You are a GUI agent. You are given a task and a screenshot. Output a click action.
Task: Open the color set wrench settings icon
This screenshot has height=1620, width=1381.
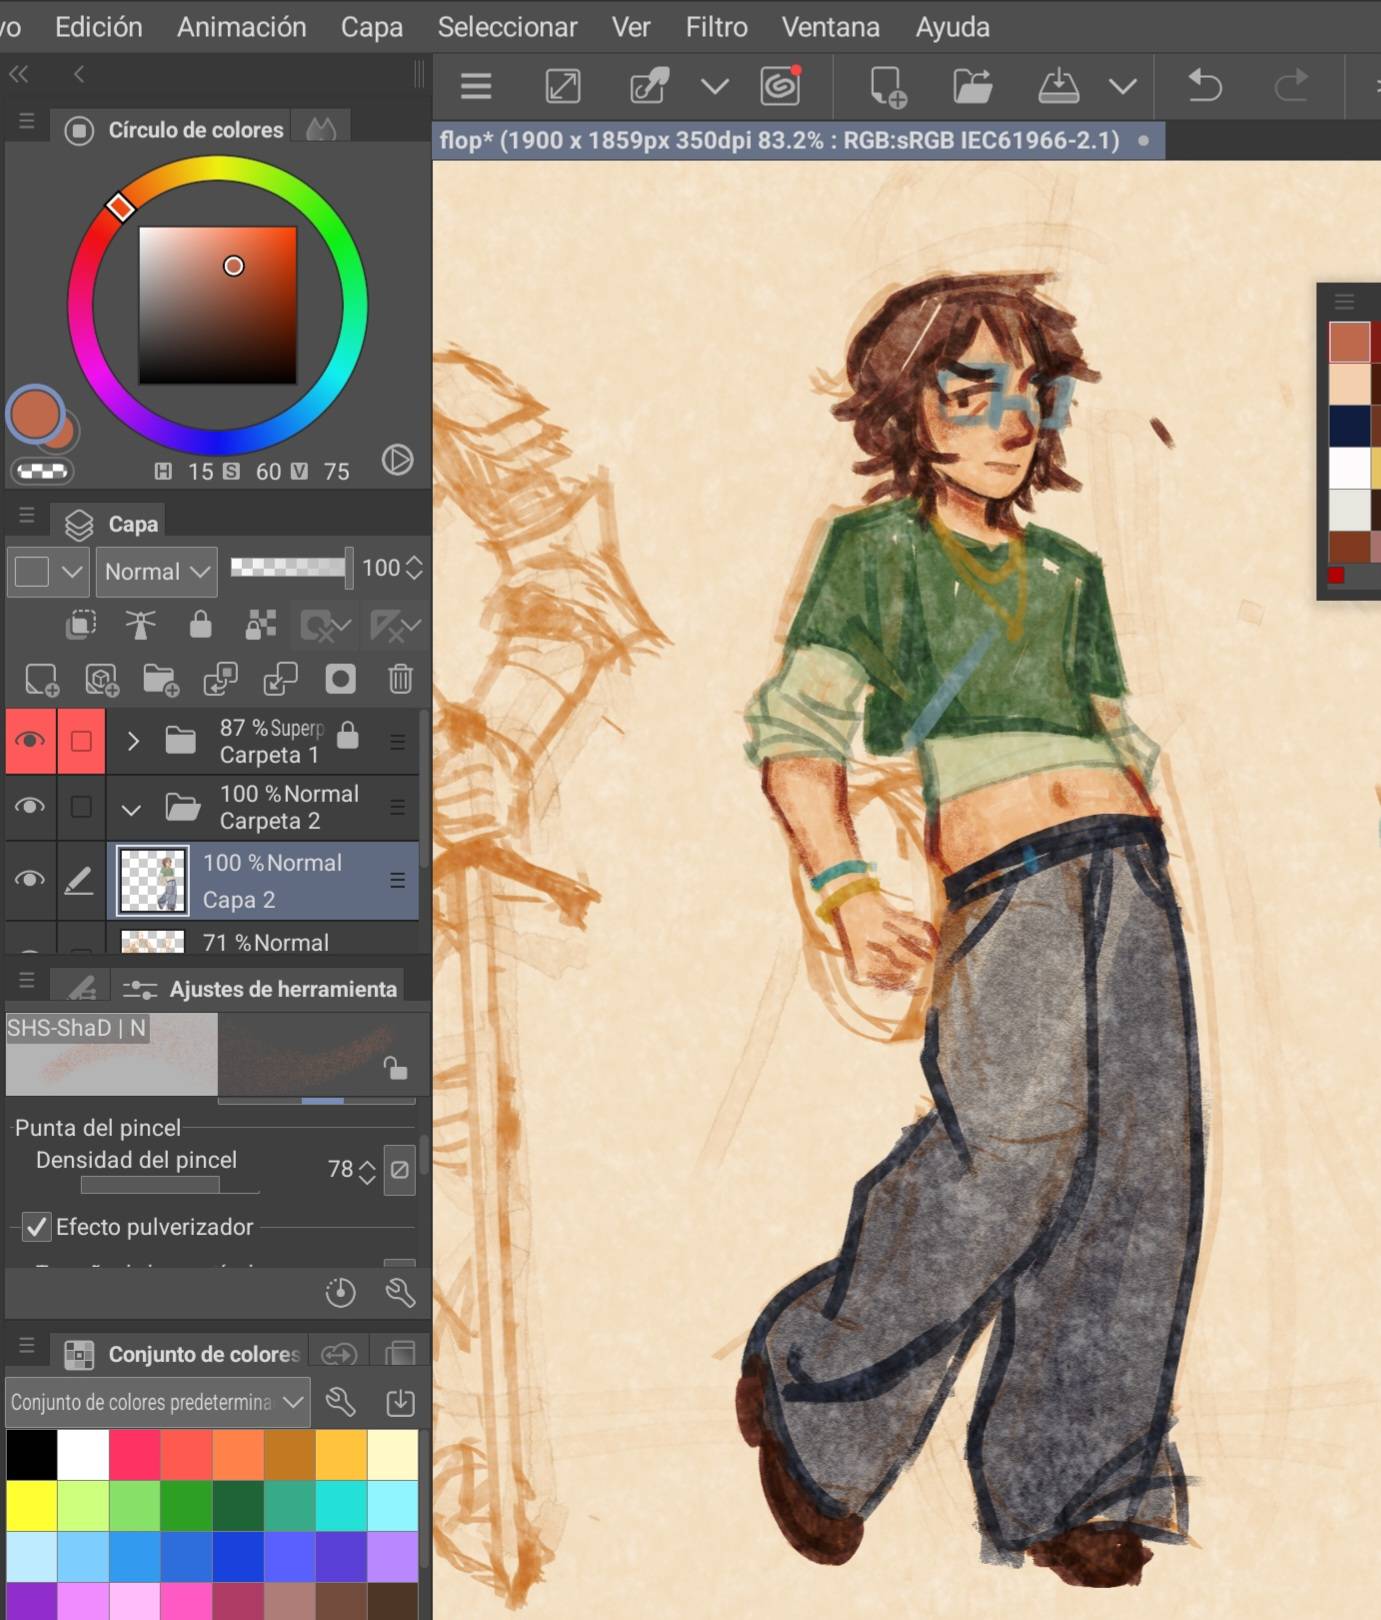(x=340, y=1402)
